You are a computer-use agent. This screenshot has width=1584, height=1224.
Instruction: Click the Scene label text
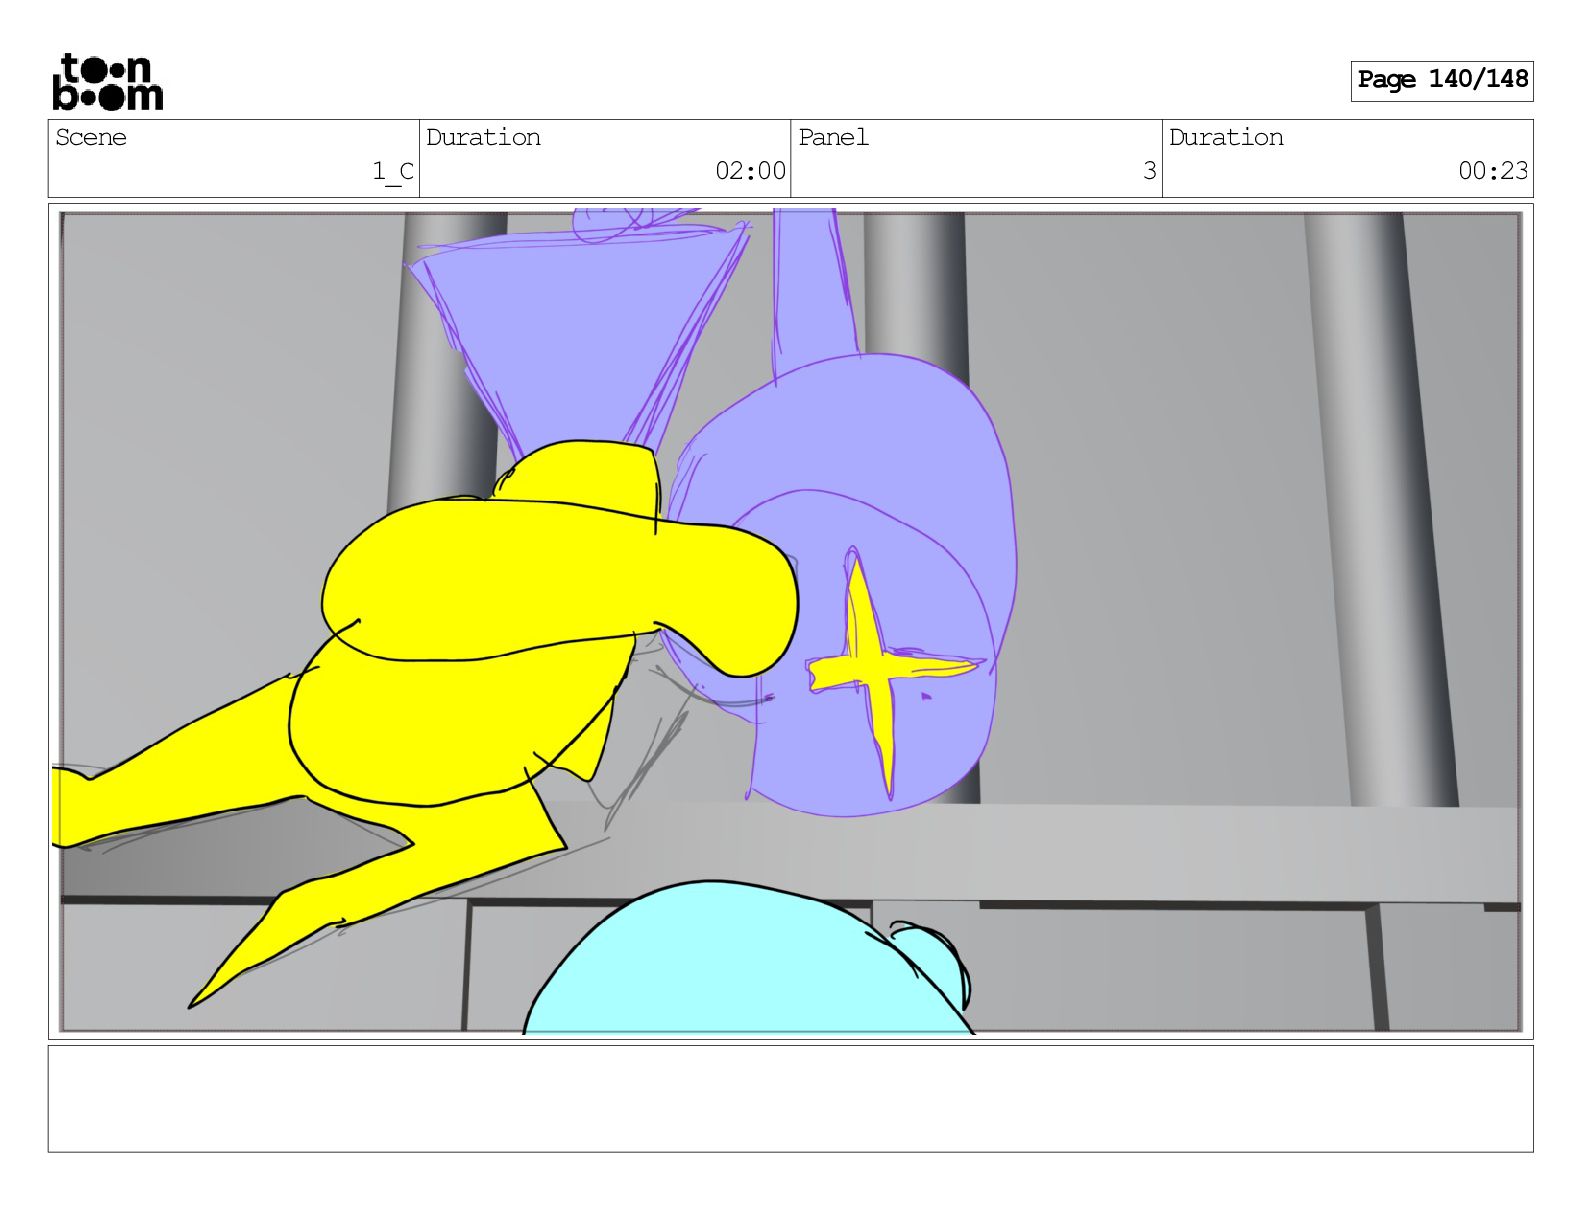[91, 138]
